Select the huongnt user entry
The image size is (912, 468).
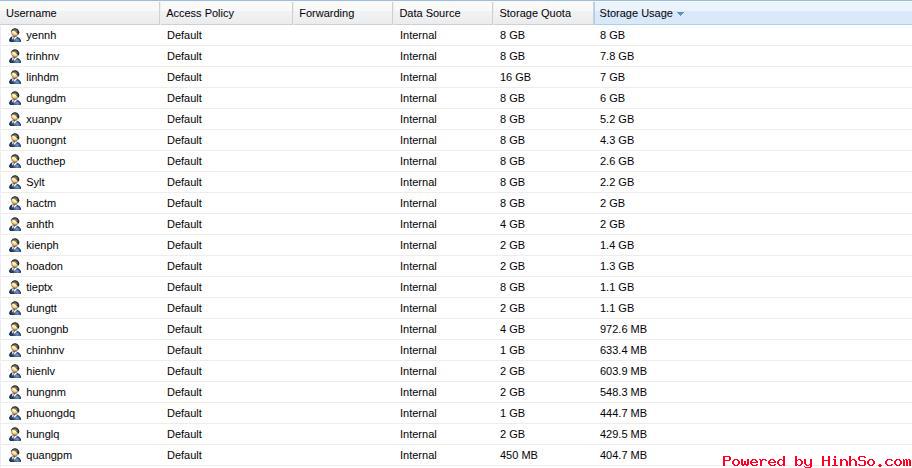click(46, 140)
